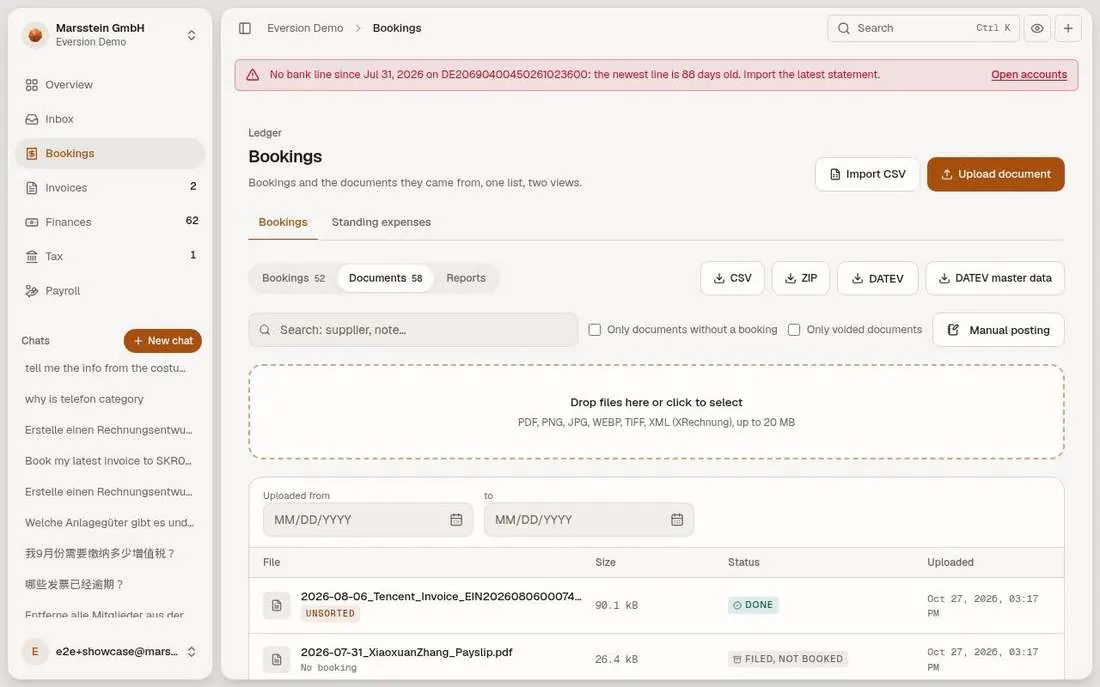Click the 'Uploaded from' date field
This screenshot has height=687, width=1100.
click(x=368, y=520)
